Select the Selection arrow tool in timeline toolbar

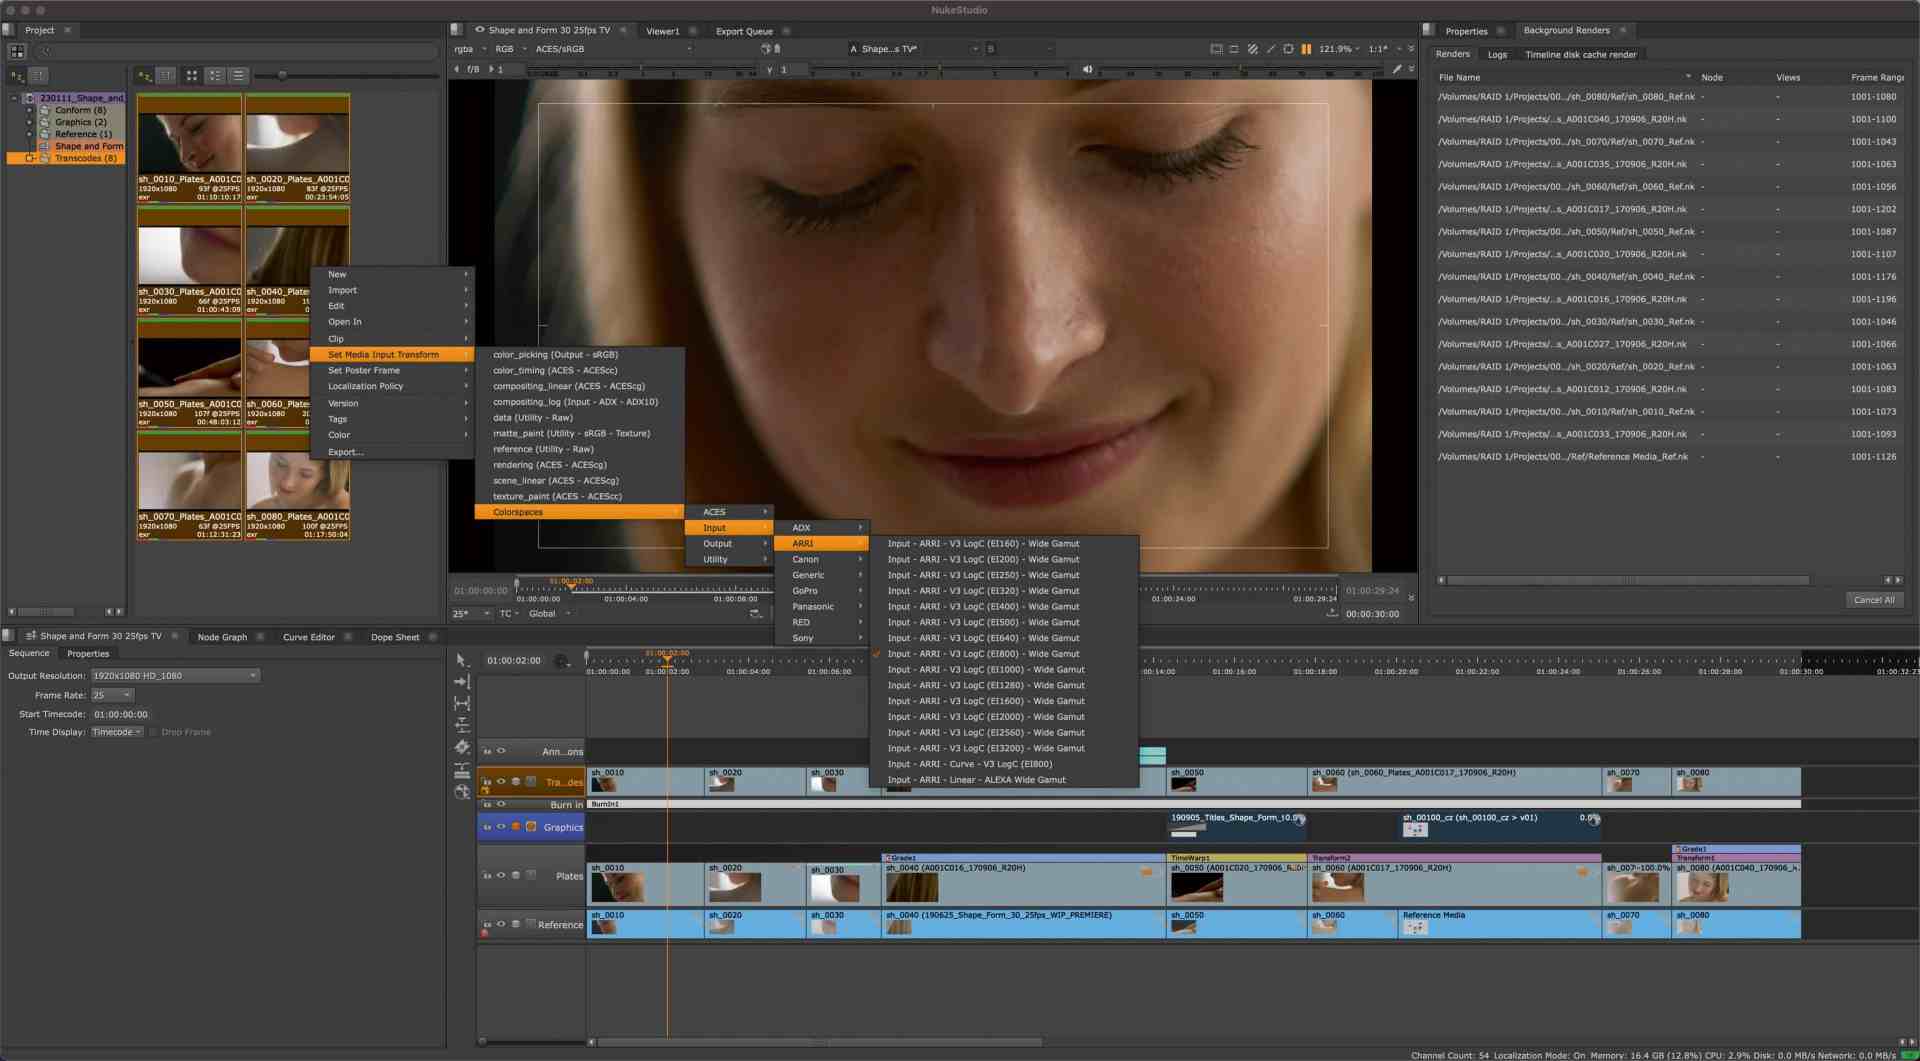pos(462,660)
